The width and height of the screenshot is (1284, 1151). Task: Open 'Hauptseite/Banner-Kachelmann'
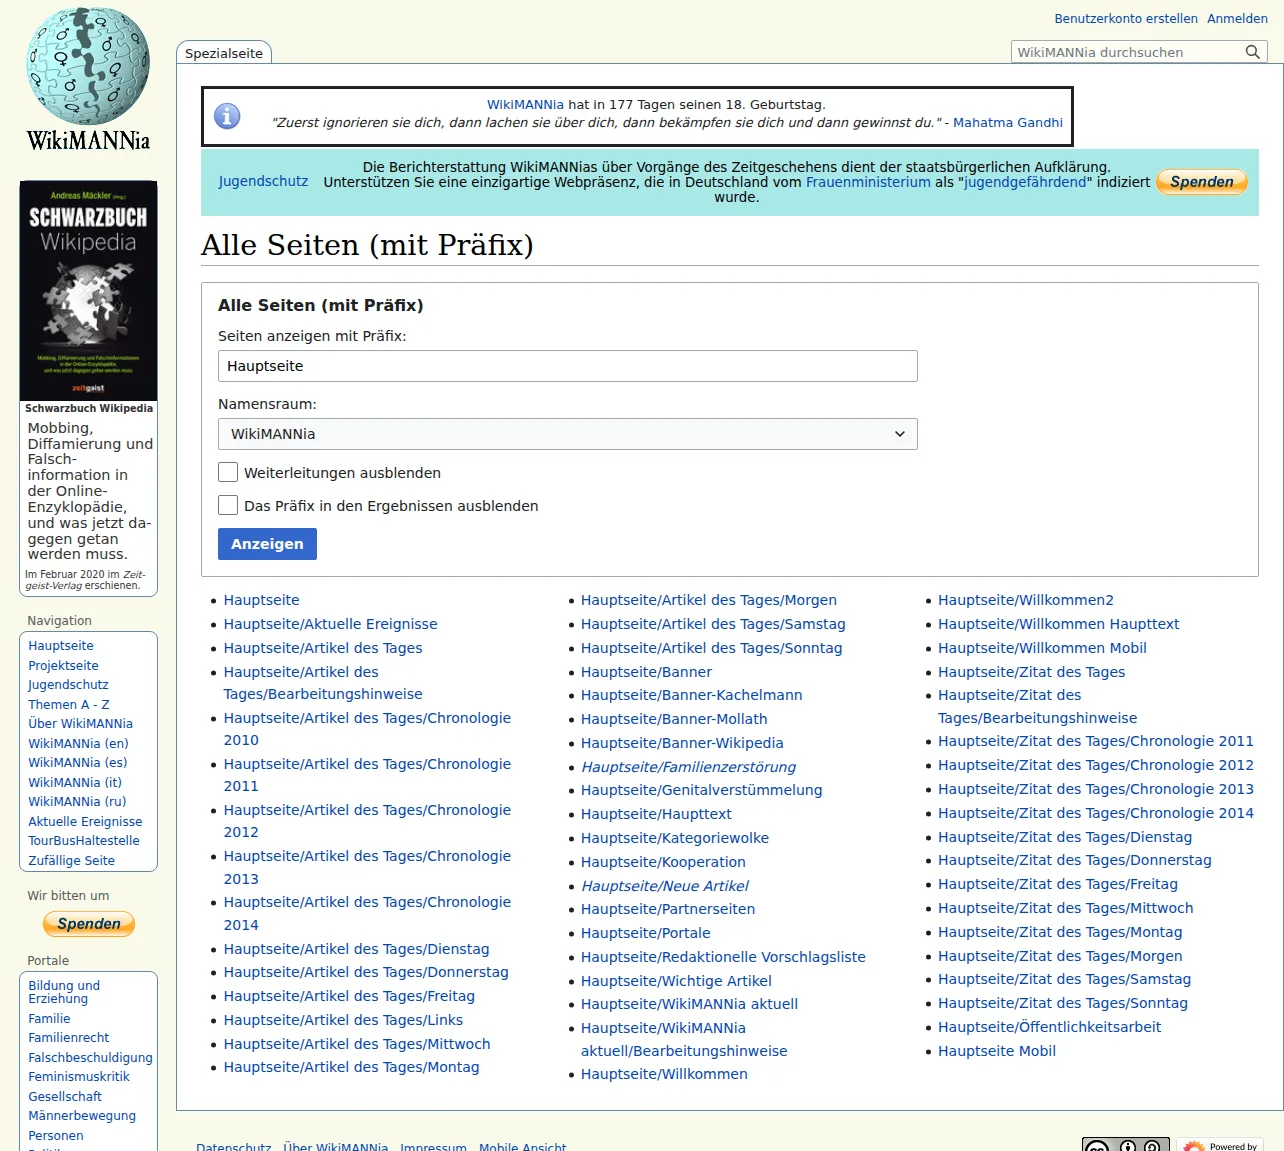coord(692,695)
